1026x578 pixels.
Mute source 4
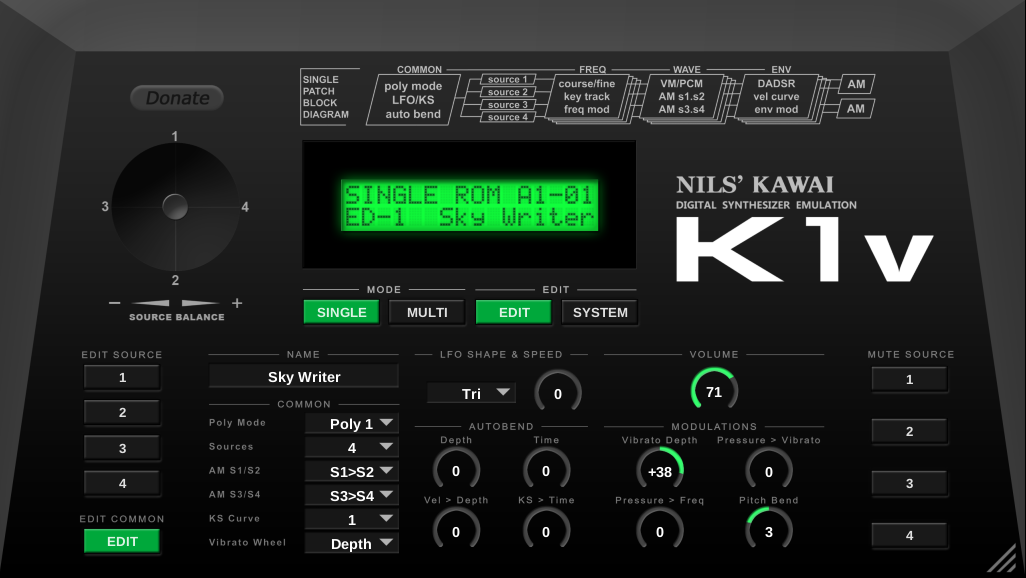(910, 535)
